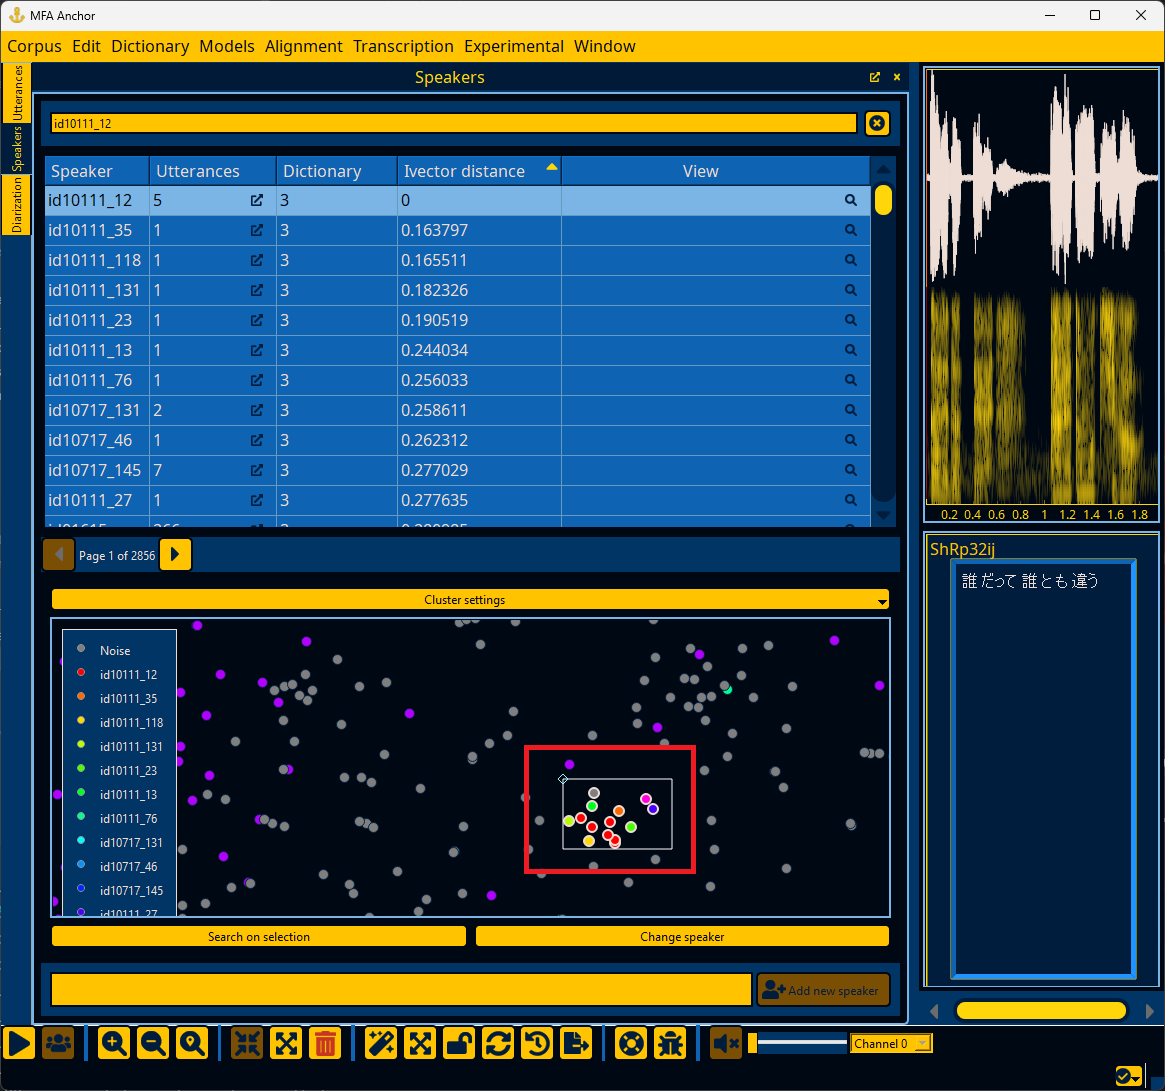1165x1091 pixels.
Task: Click the volume slider handle
Action: click(753, 1043)
